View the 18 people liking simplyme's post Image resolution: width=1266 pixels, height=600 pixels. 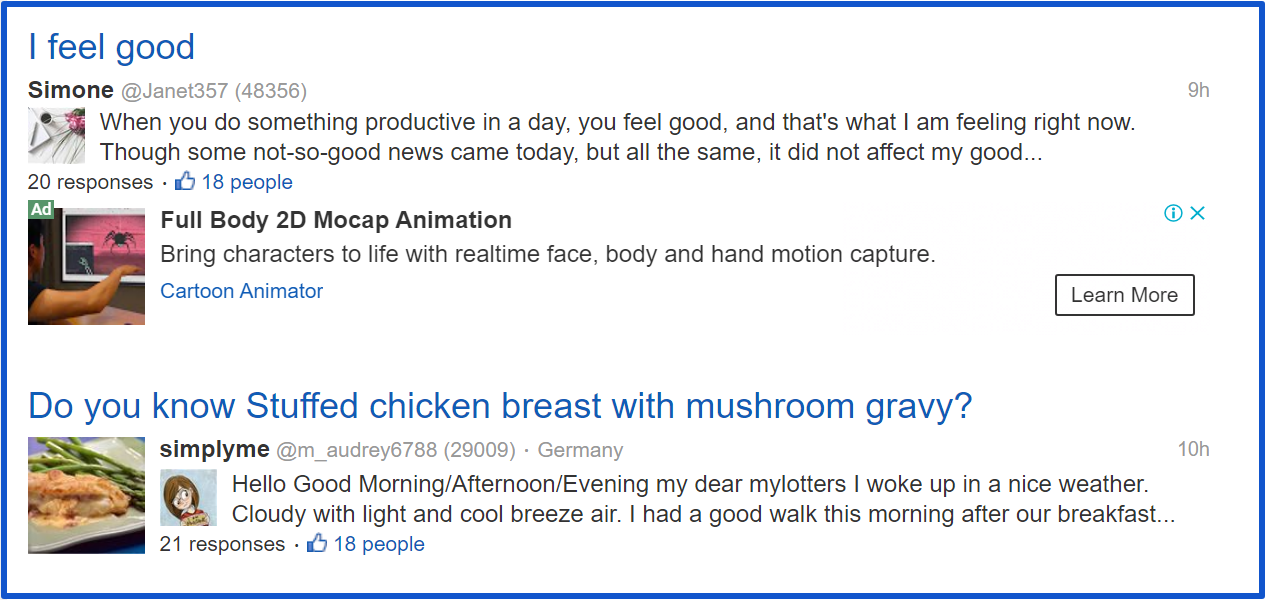click(x=379, y=544)
